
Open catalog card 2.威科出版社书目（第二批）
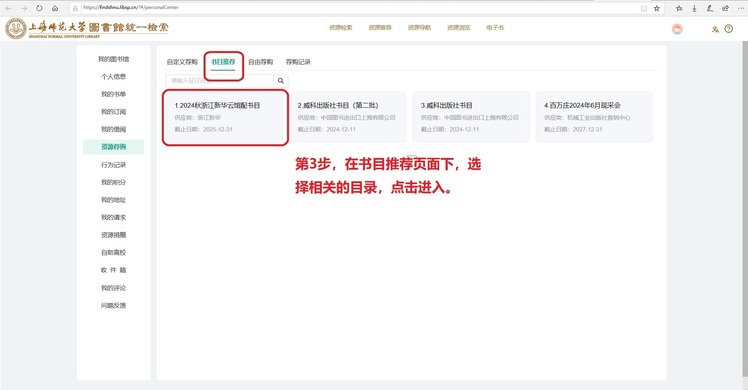(348, 117)
